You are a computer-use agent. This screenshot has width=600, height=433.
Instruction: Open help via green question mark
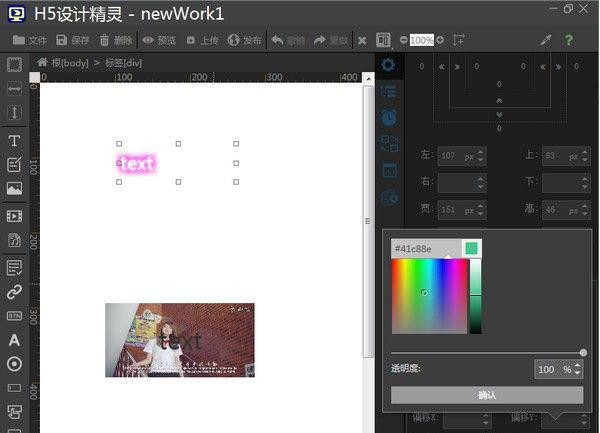point(570,40)
